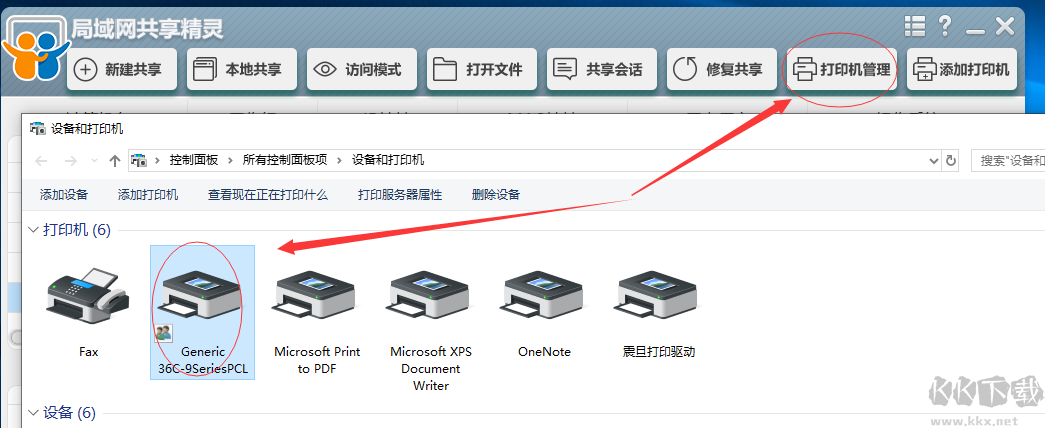Click the 新建共享 button
The image size is (1045, 428).
coord(122,69)
